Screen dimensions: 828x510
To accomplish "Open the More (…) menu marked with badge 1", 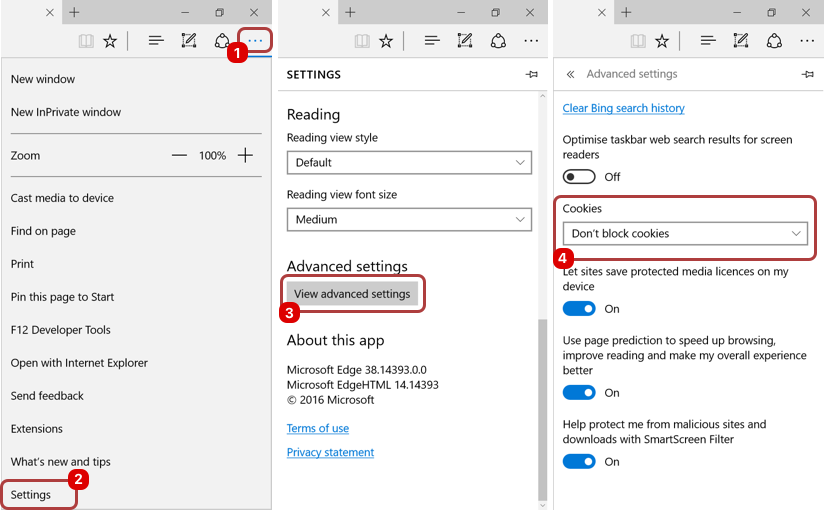I will click(257, 41).
